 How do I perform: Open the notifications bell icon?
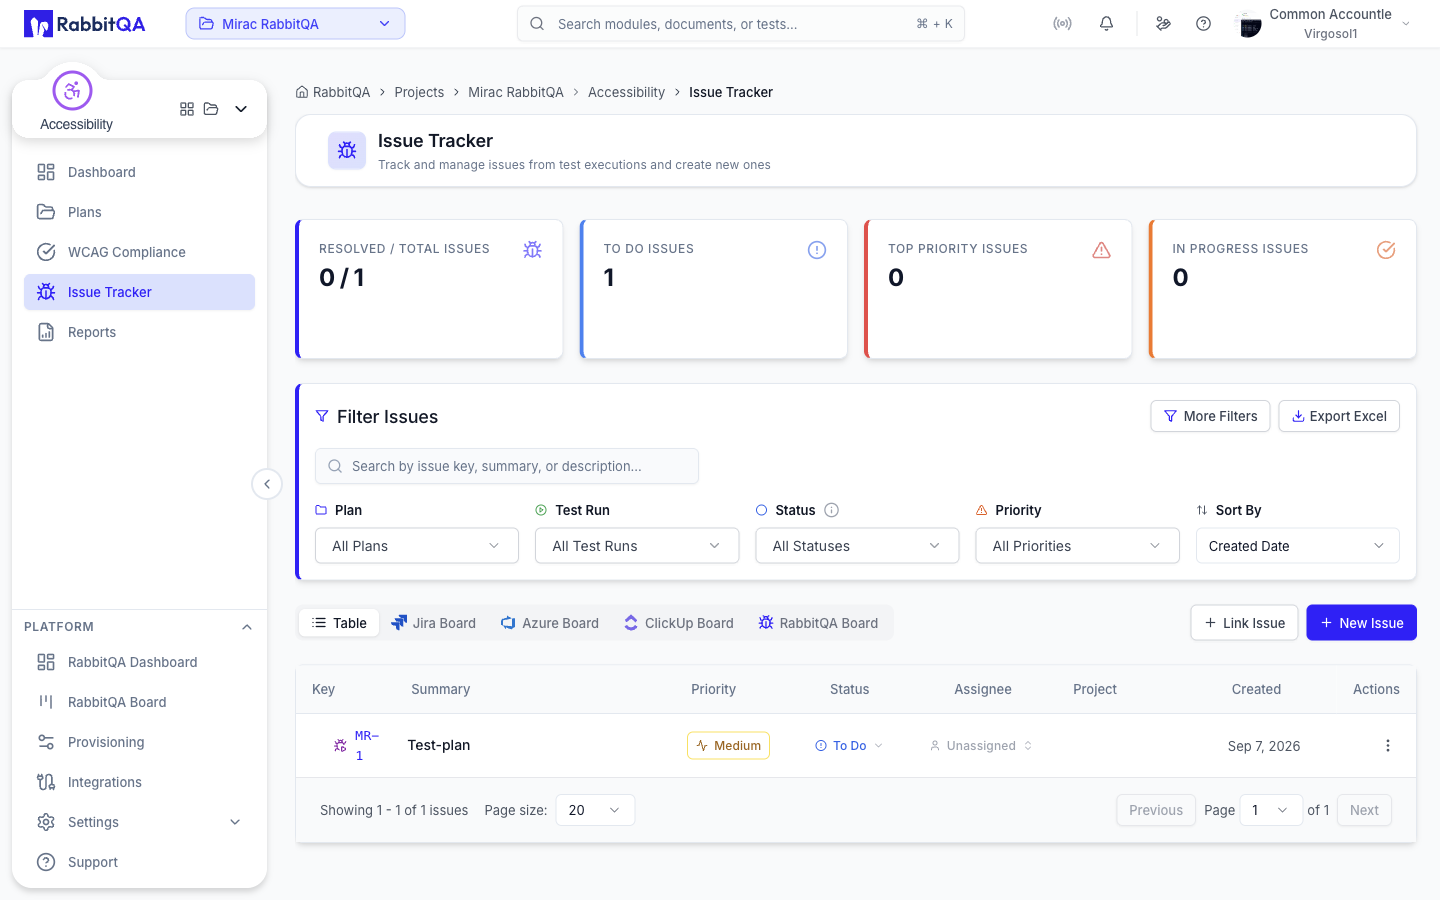coord(1106,24)
